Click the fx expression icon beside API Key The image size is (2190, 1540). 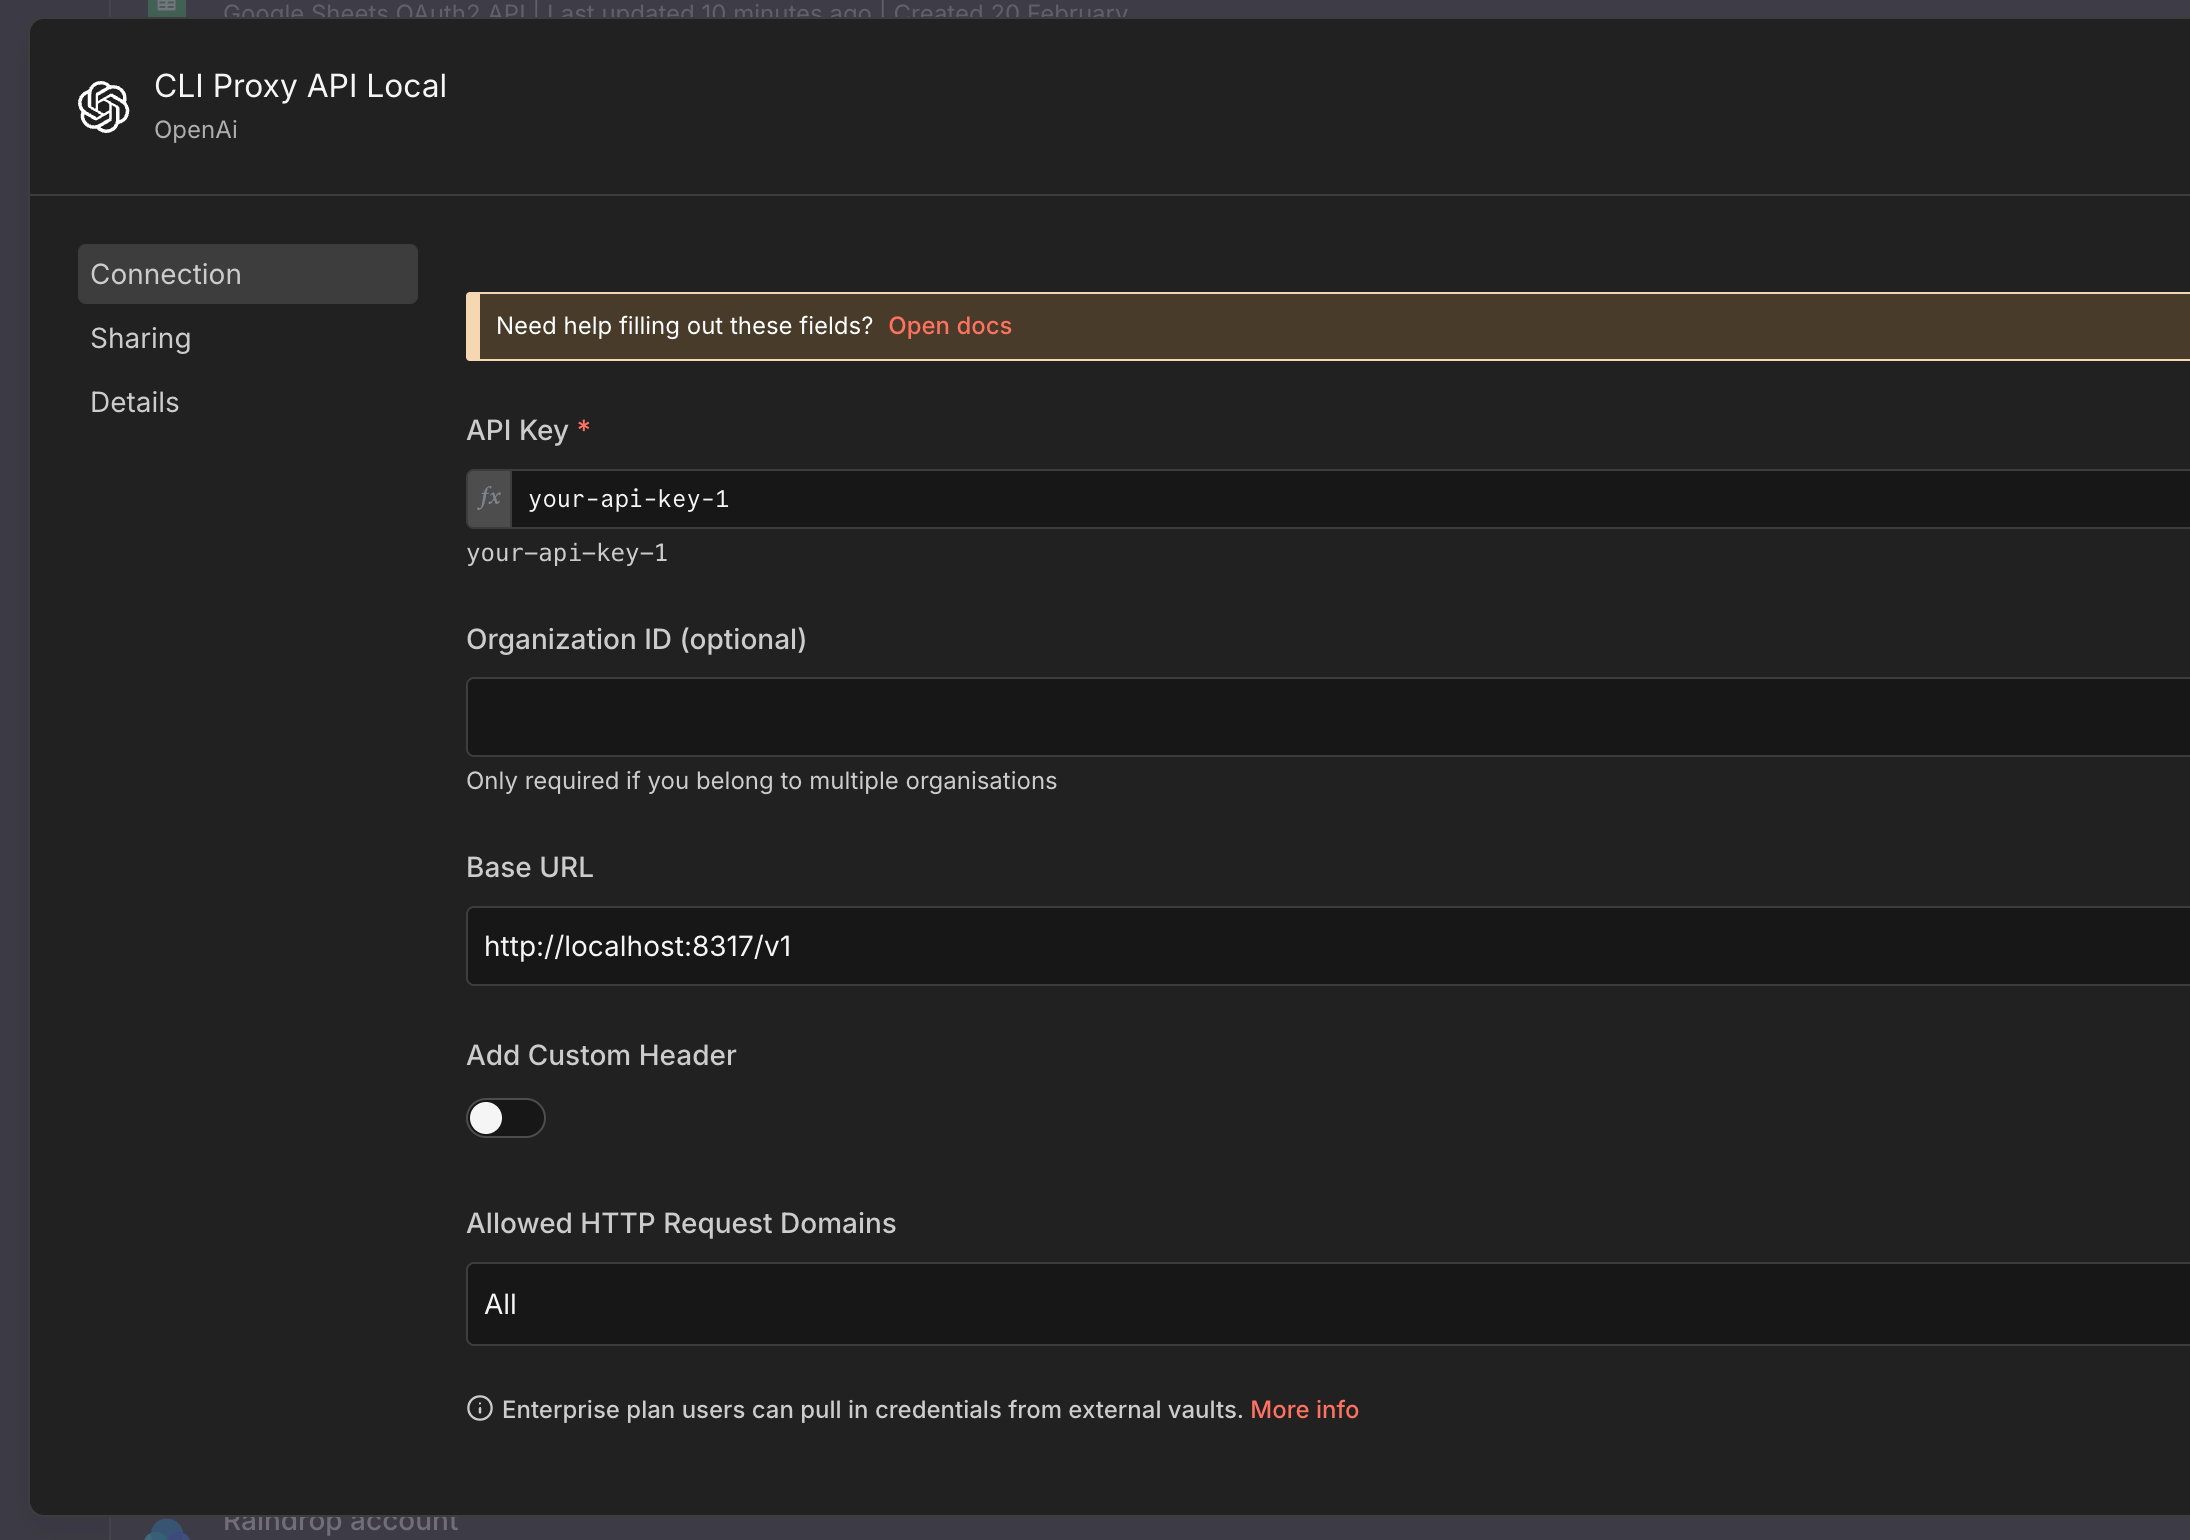pyautogui.click(x=489, y=498)
